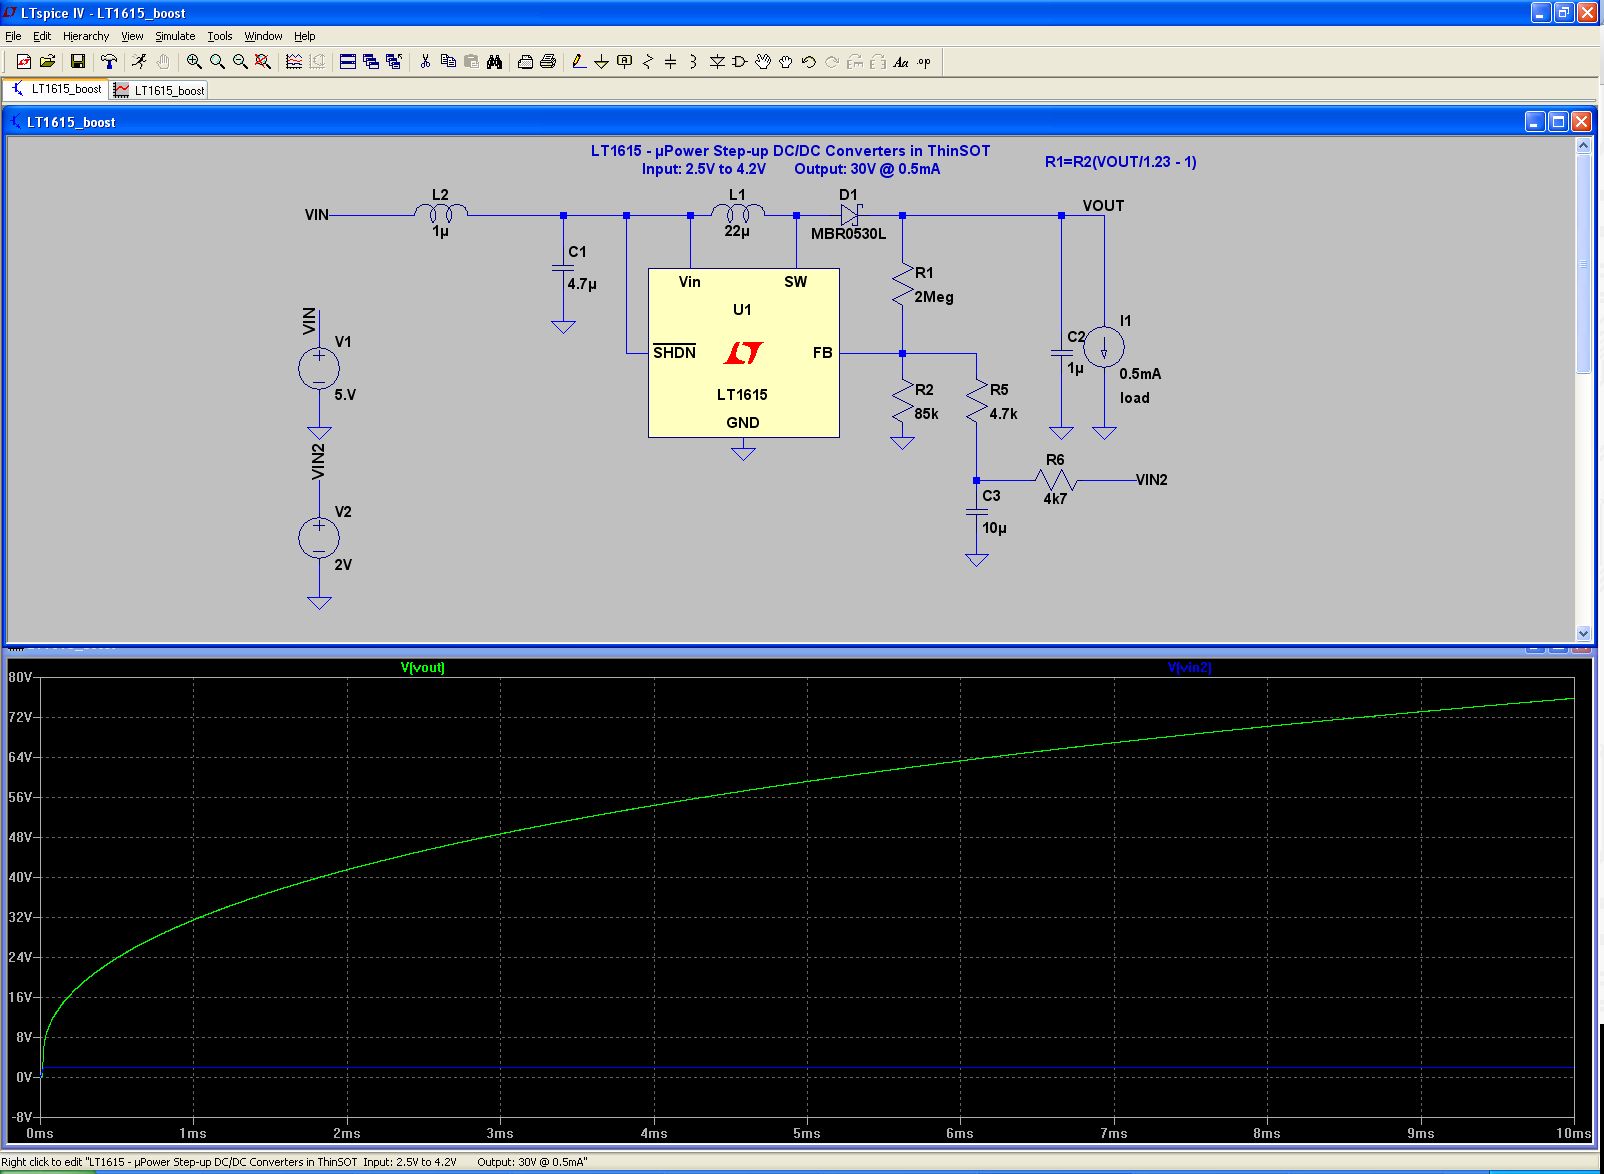Select the Text 'Aa' tool
Screen dimensions: 1604x1174
(x=901, y=62)
